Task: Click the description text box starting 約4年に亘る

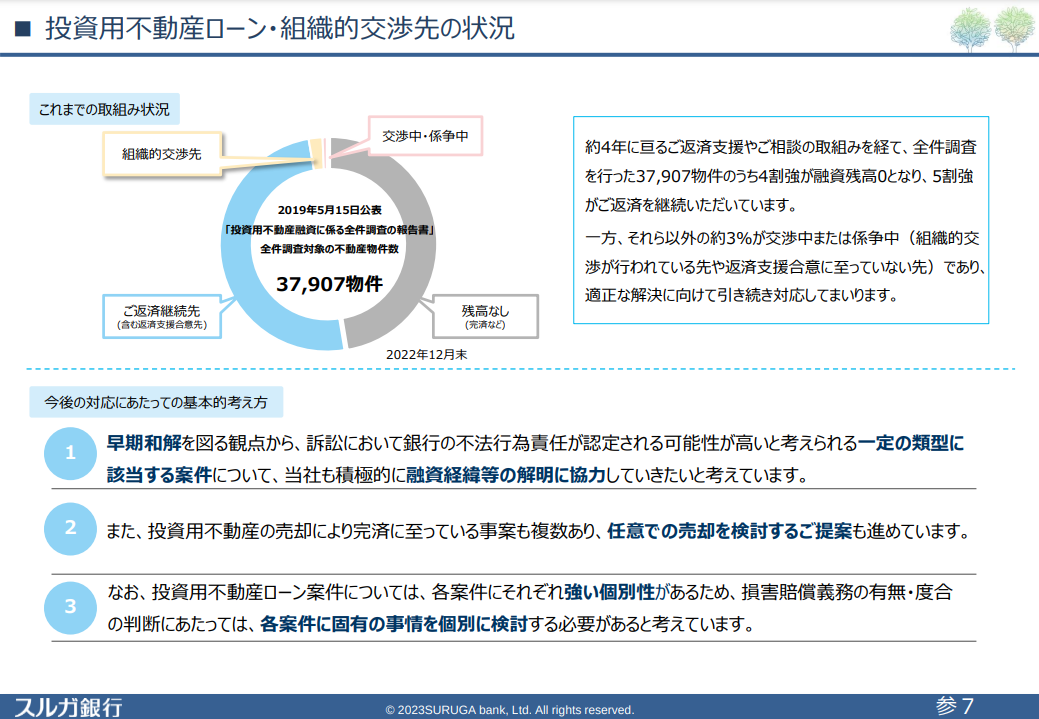Action: click(x=781, y=220)
